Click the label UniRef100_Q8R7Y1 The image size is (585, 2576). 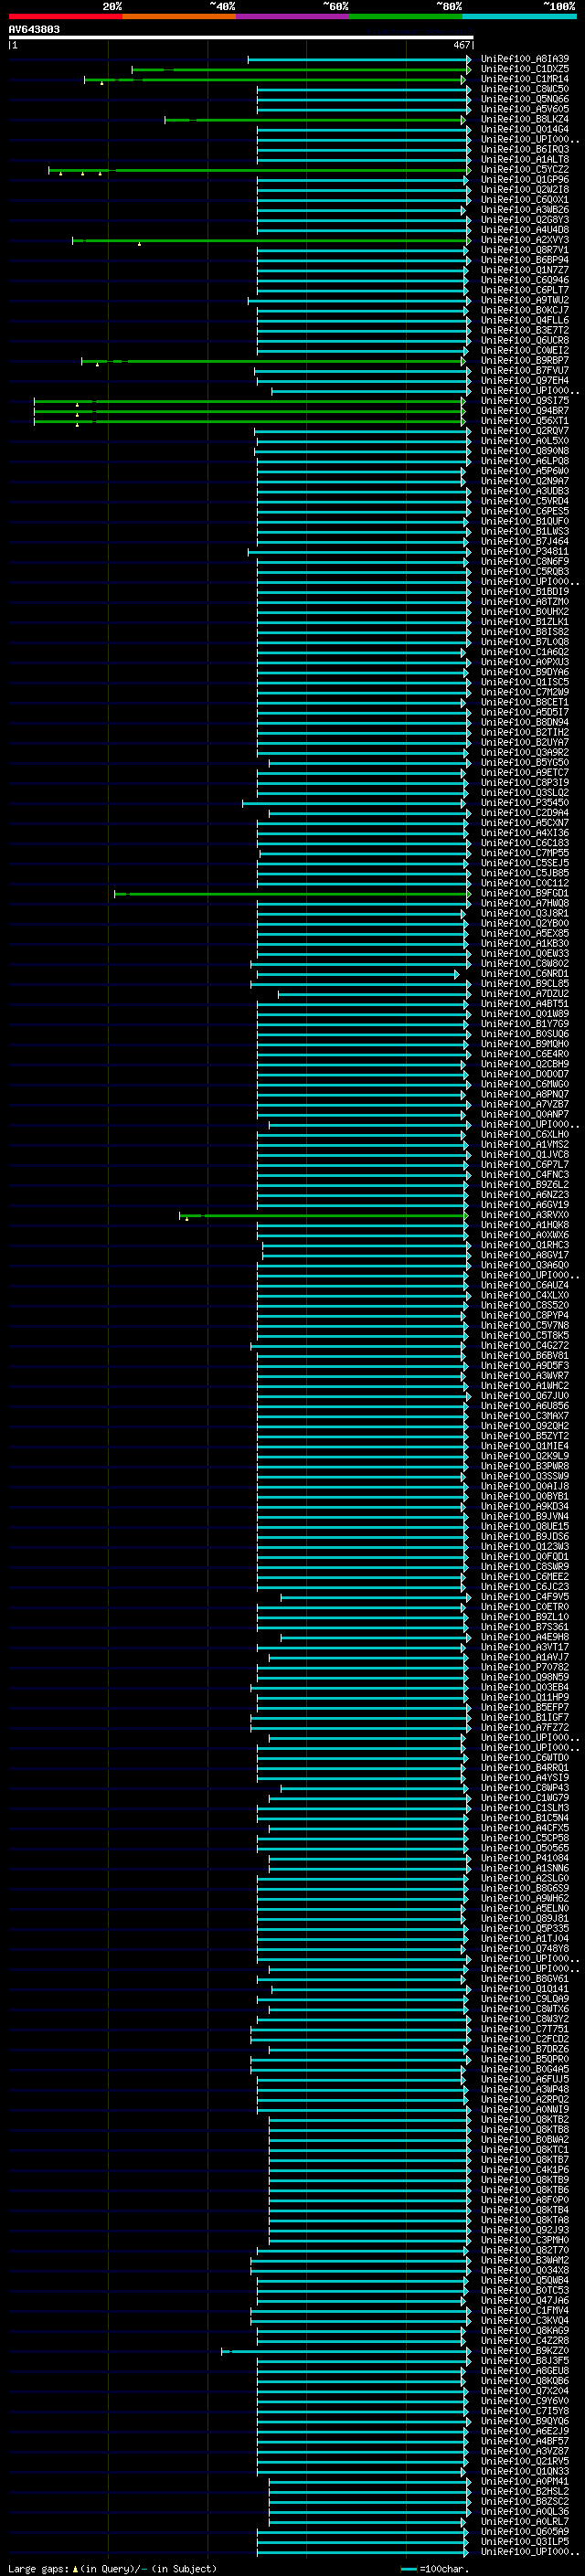[x=525, y=250]
